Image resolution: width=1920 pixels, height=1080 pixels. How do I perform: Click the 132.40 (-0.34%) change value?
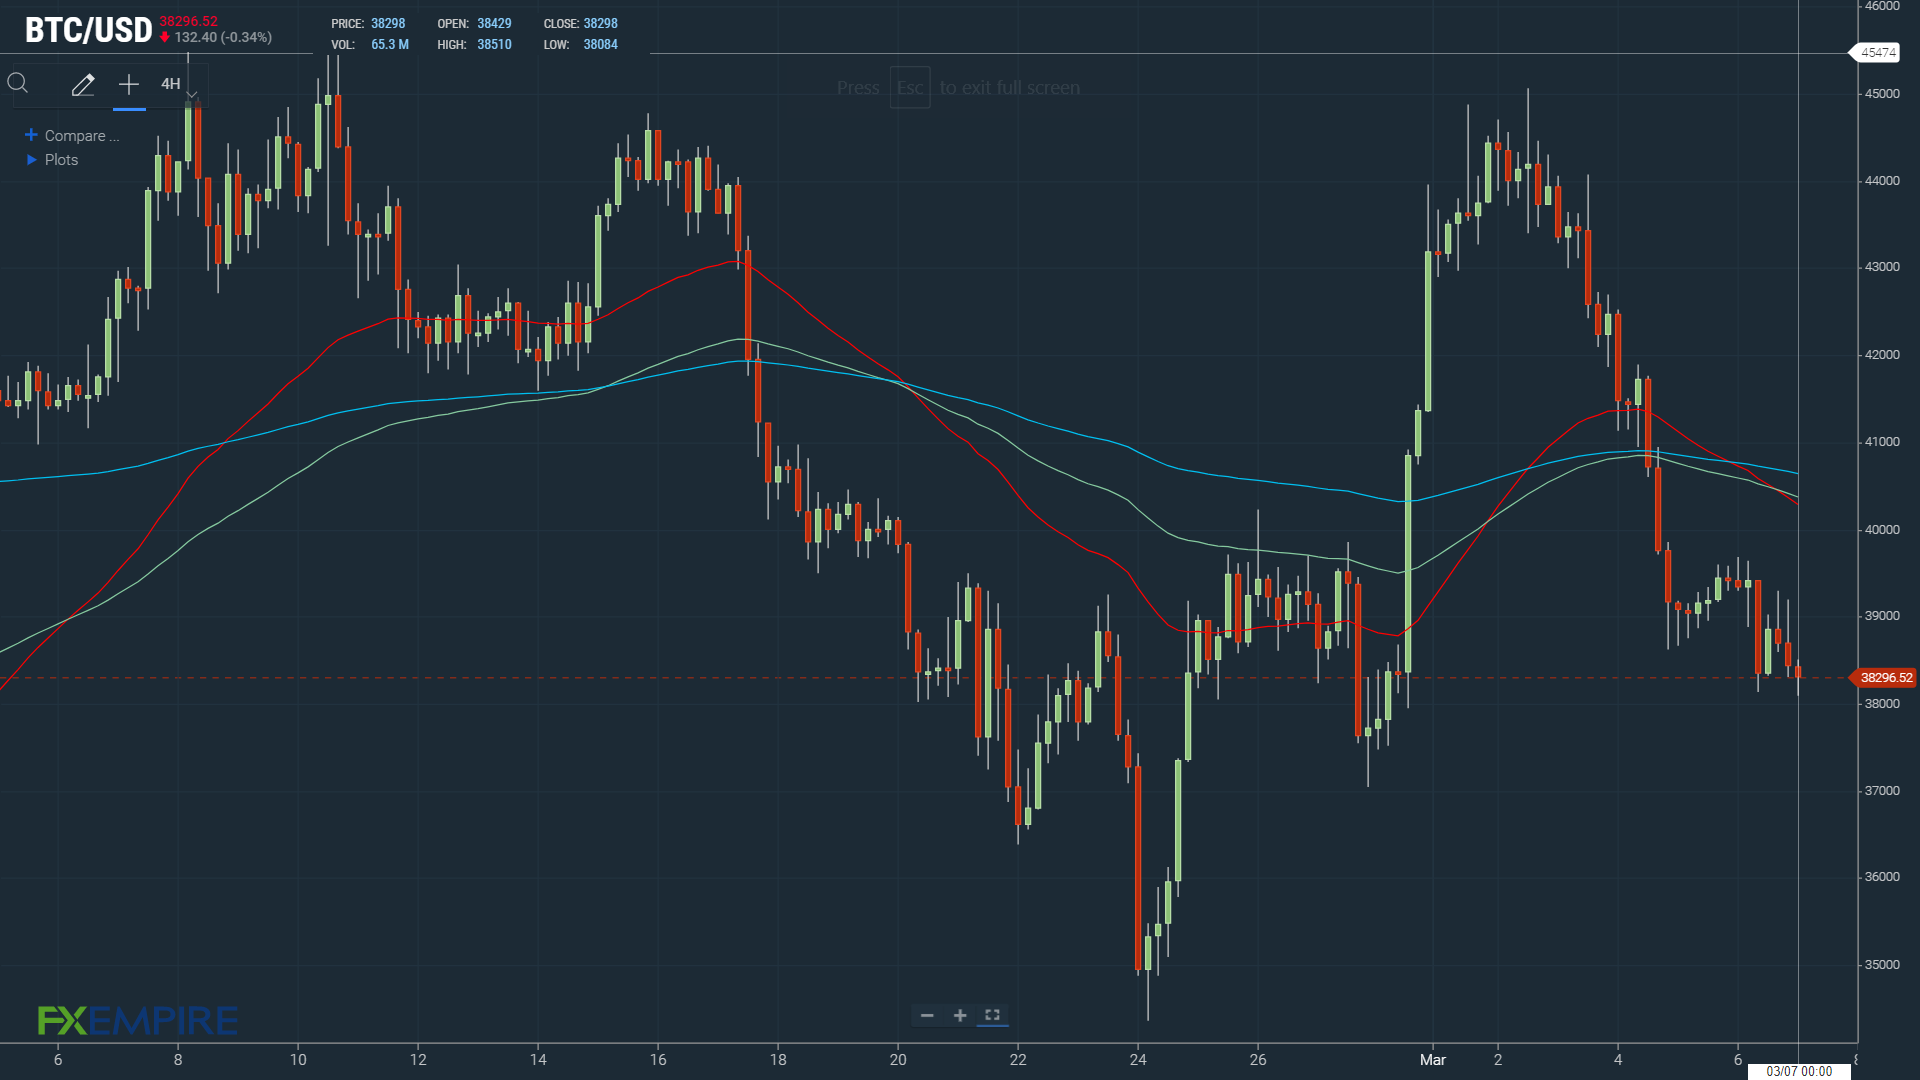pos(223,38)
